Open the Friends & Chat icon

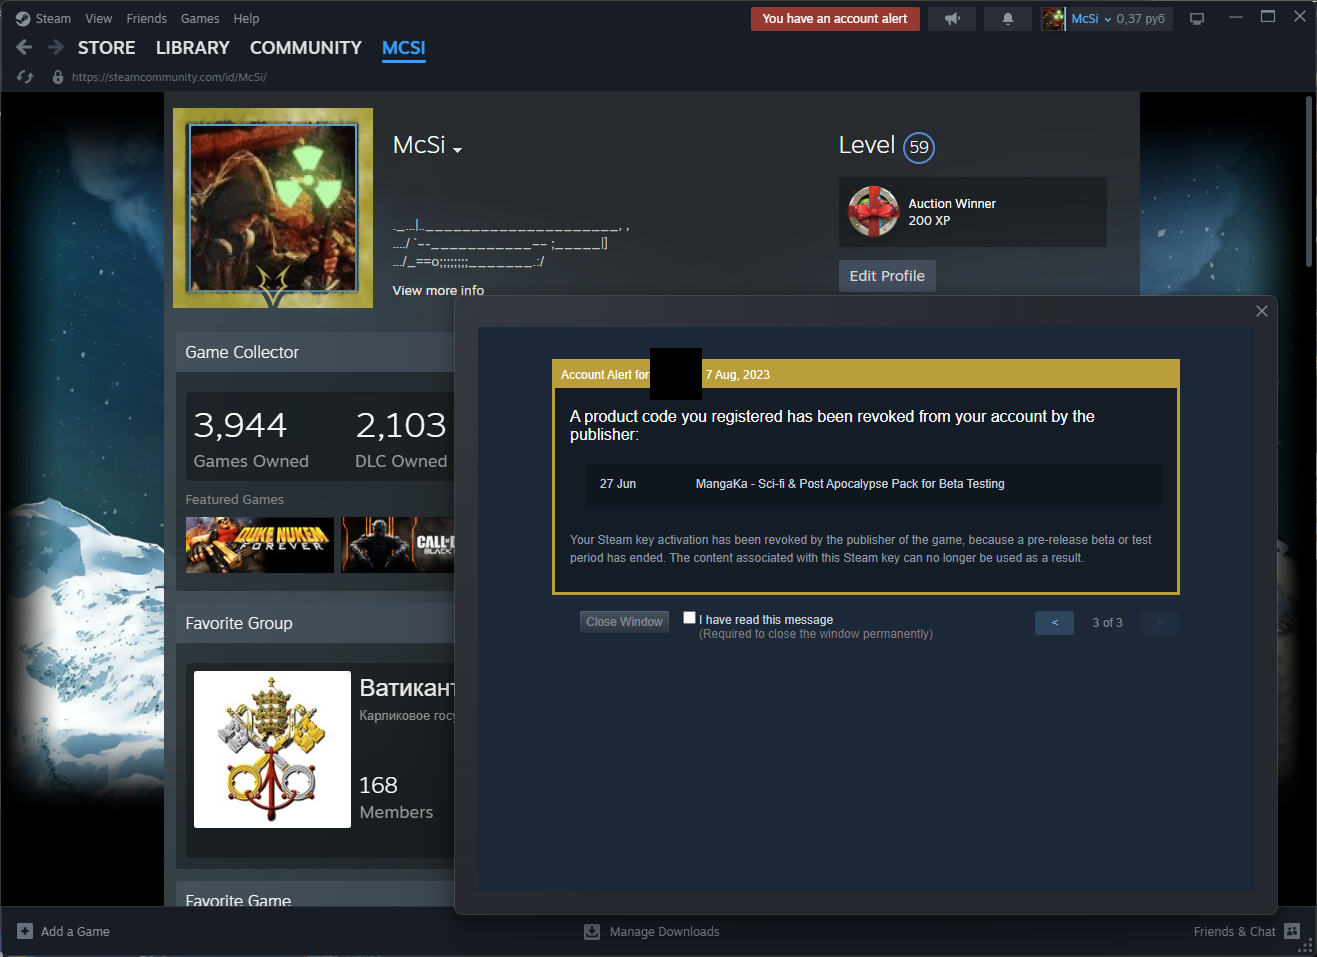coord(1292,931)
